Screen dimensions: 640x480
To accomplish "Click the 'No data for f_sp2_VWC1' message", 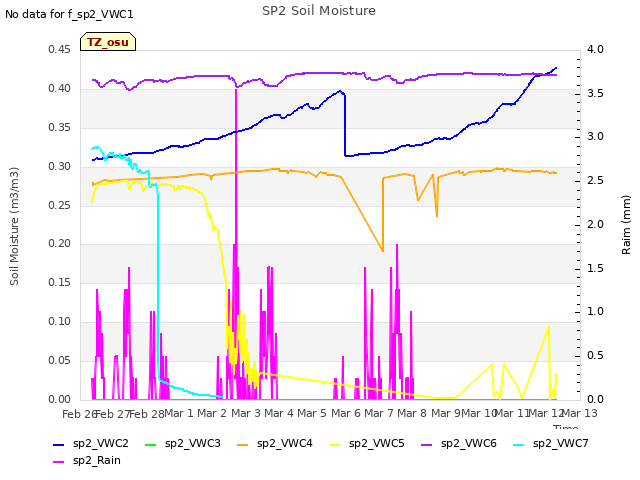I will pos(69,14).
